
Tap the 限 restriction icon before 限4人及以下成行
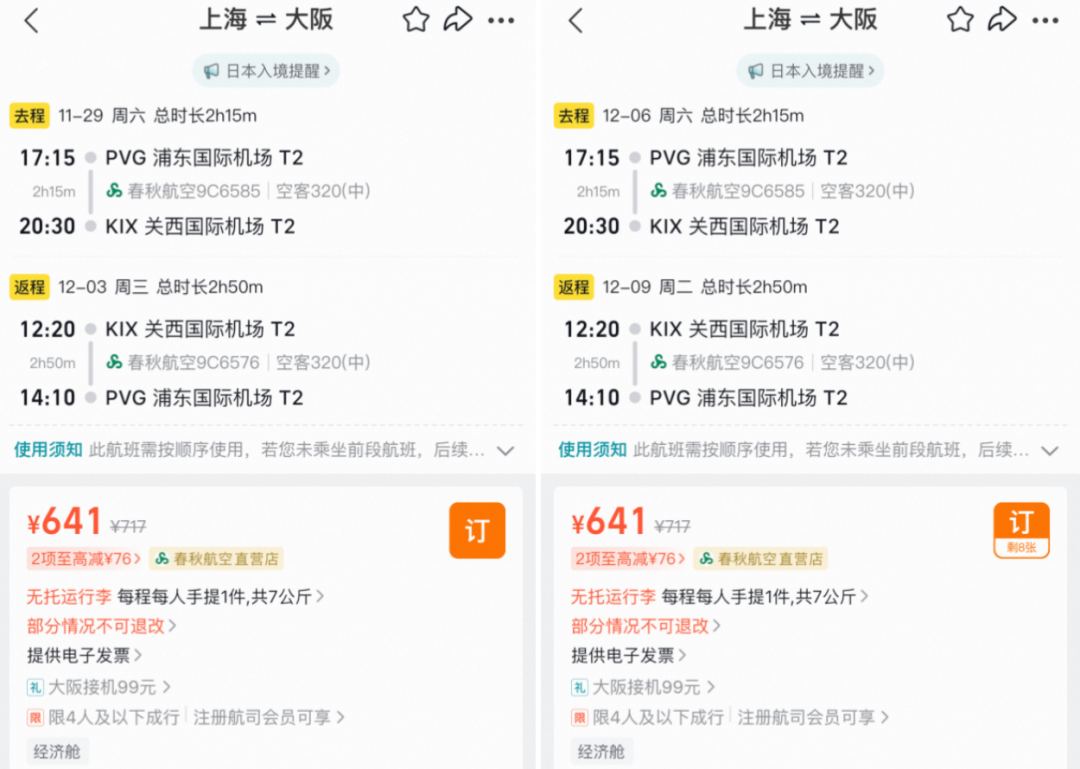click(x=33, y=718)
